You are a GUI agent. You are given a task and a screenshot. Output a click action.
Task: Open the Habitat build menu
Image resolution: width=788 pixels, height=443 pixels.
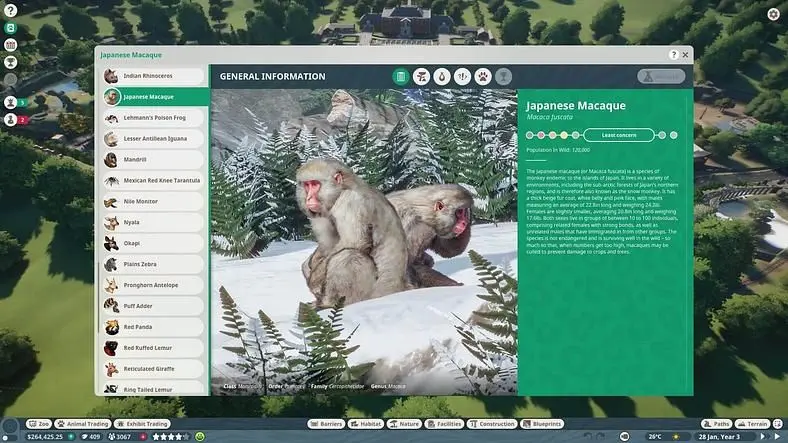(366, 424)
